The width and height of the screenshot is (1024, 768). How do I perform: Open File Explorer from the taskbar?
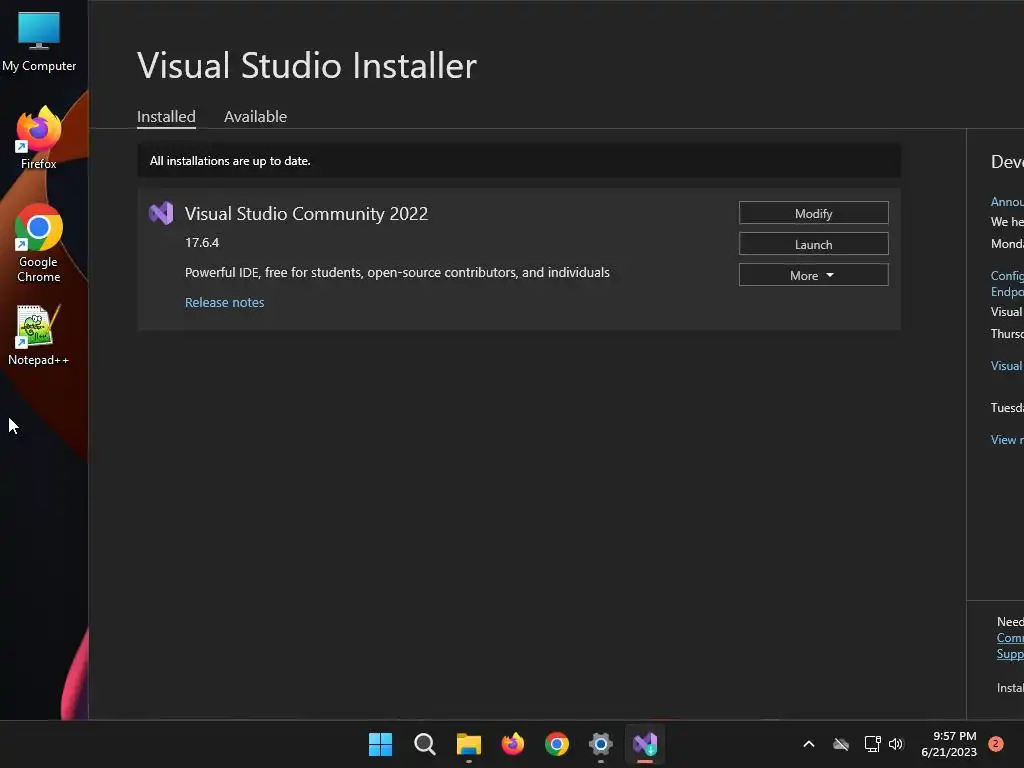click(469, 744)
